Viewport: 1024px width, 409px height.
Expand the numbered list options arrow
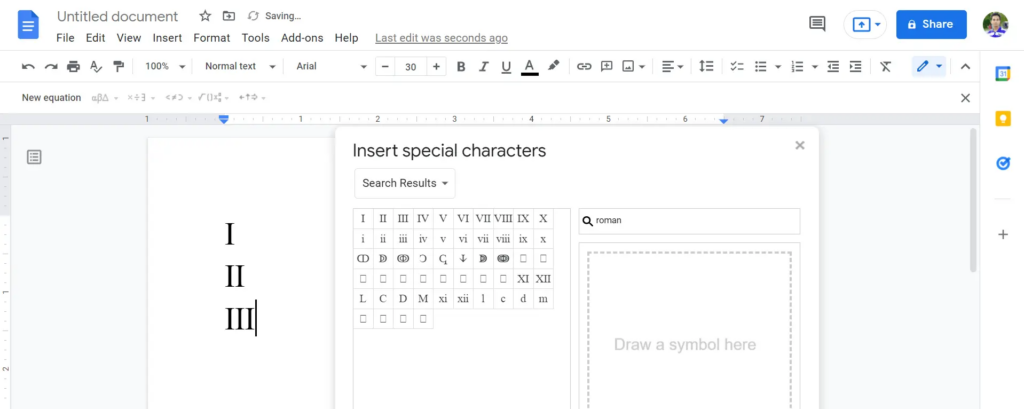point(814,66)
